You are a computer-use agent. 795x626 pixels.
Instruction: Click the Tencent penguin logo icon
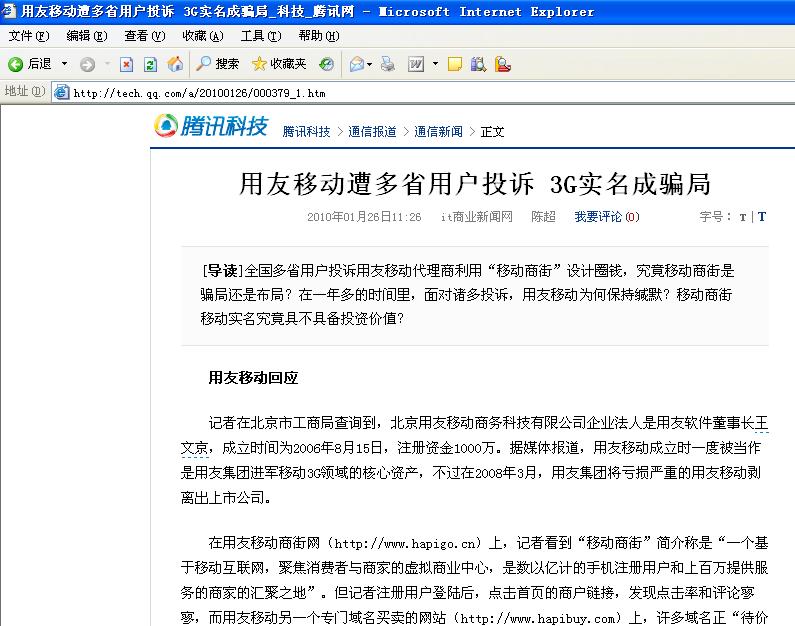(166, 125)
